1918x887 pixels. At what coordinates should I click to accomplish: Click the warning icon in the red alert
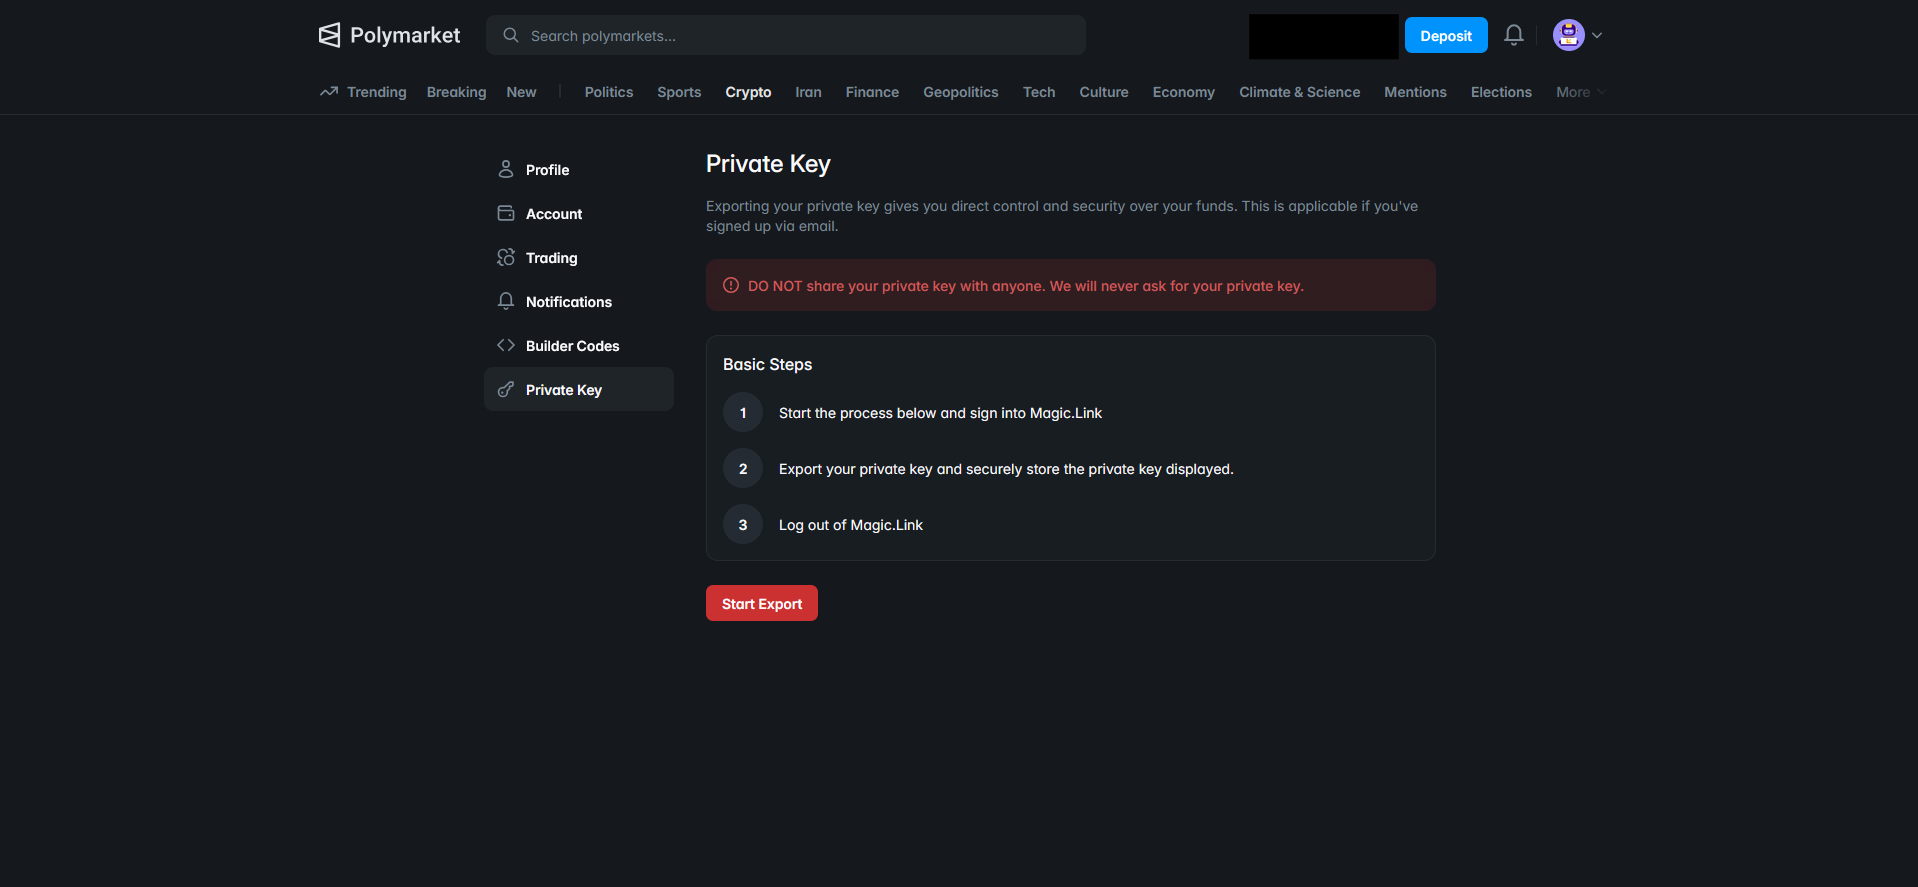pyautogui.click(x=731, y=285)
